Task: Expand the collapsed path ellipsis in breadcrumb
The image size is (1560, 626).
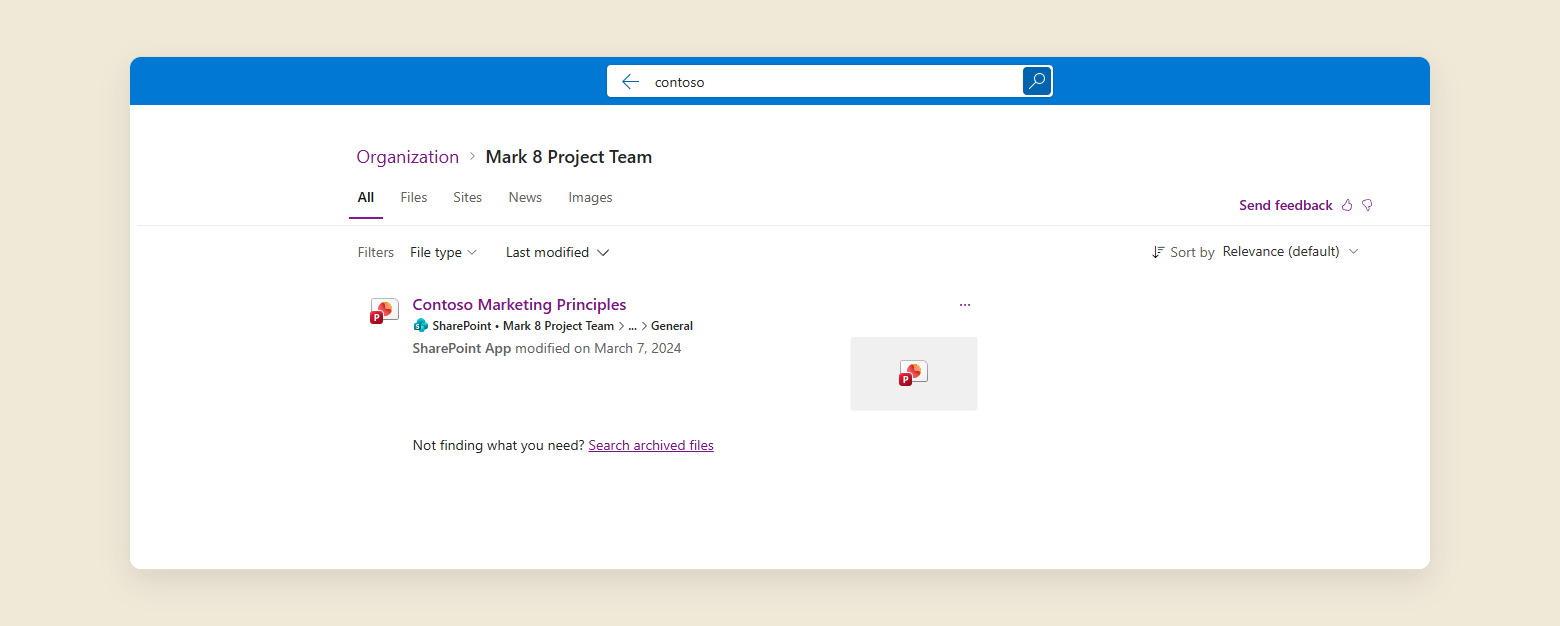Action: tap(632, 326)
